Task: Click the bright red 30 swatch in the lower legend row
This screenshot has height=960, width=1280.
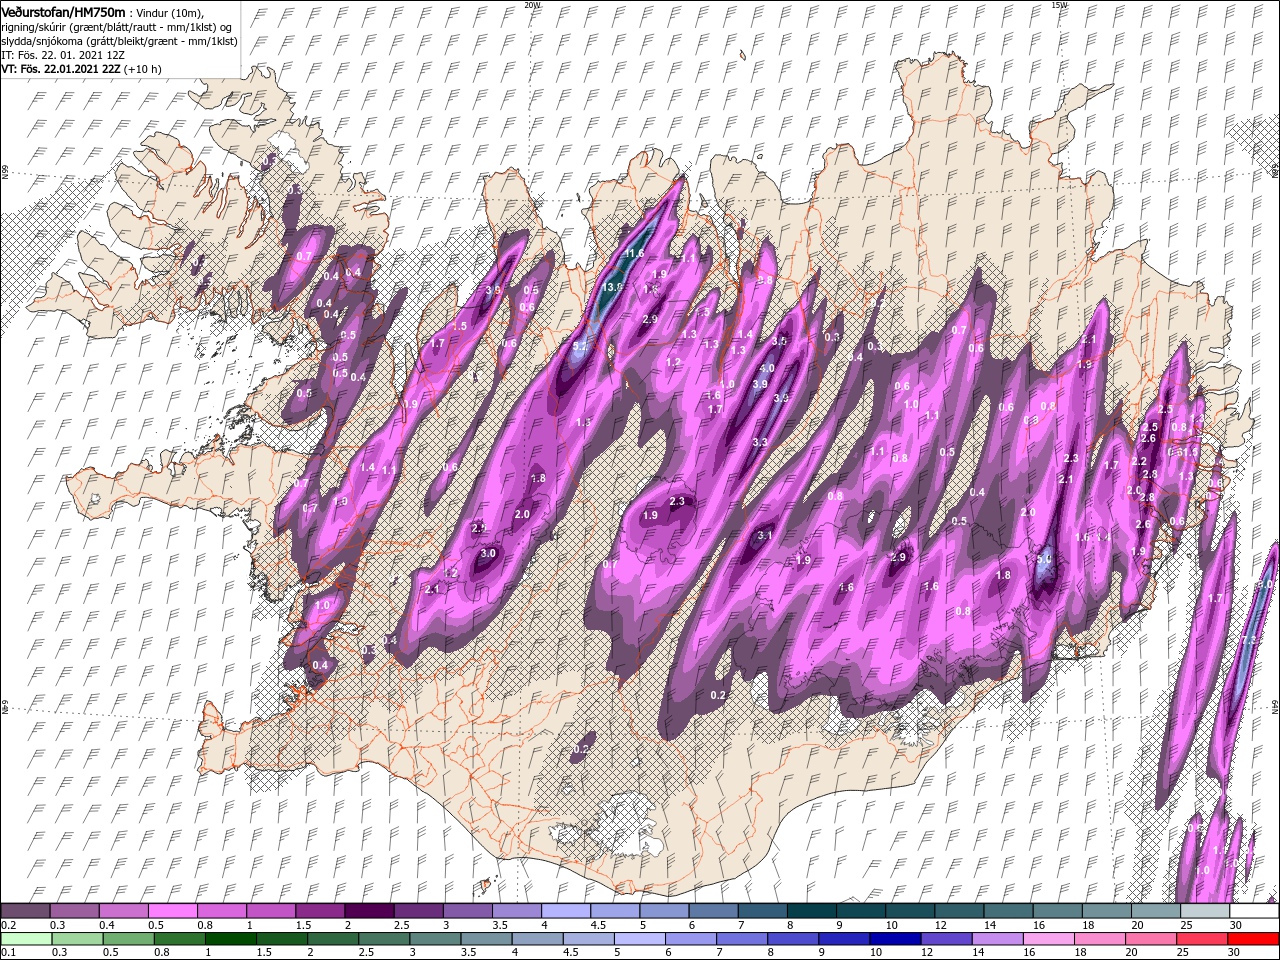Action: point(1254,939)
